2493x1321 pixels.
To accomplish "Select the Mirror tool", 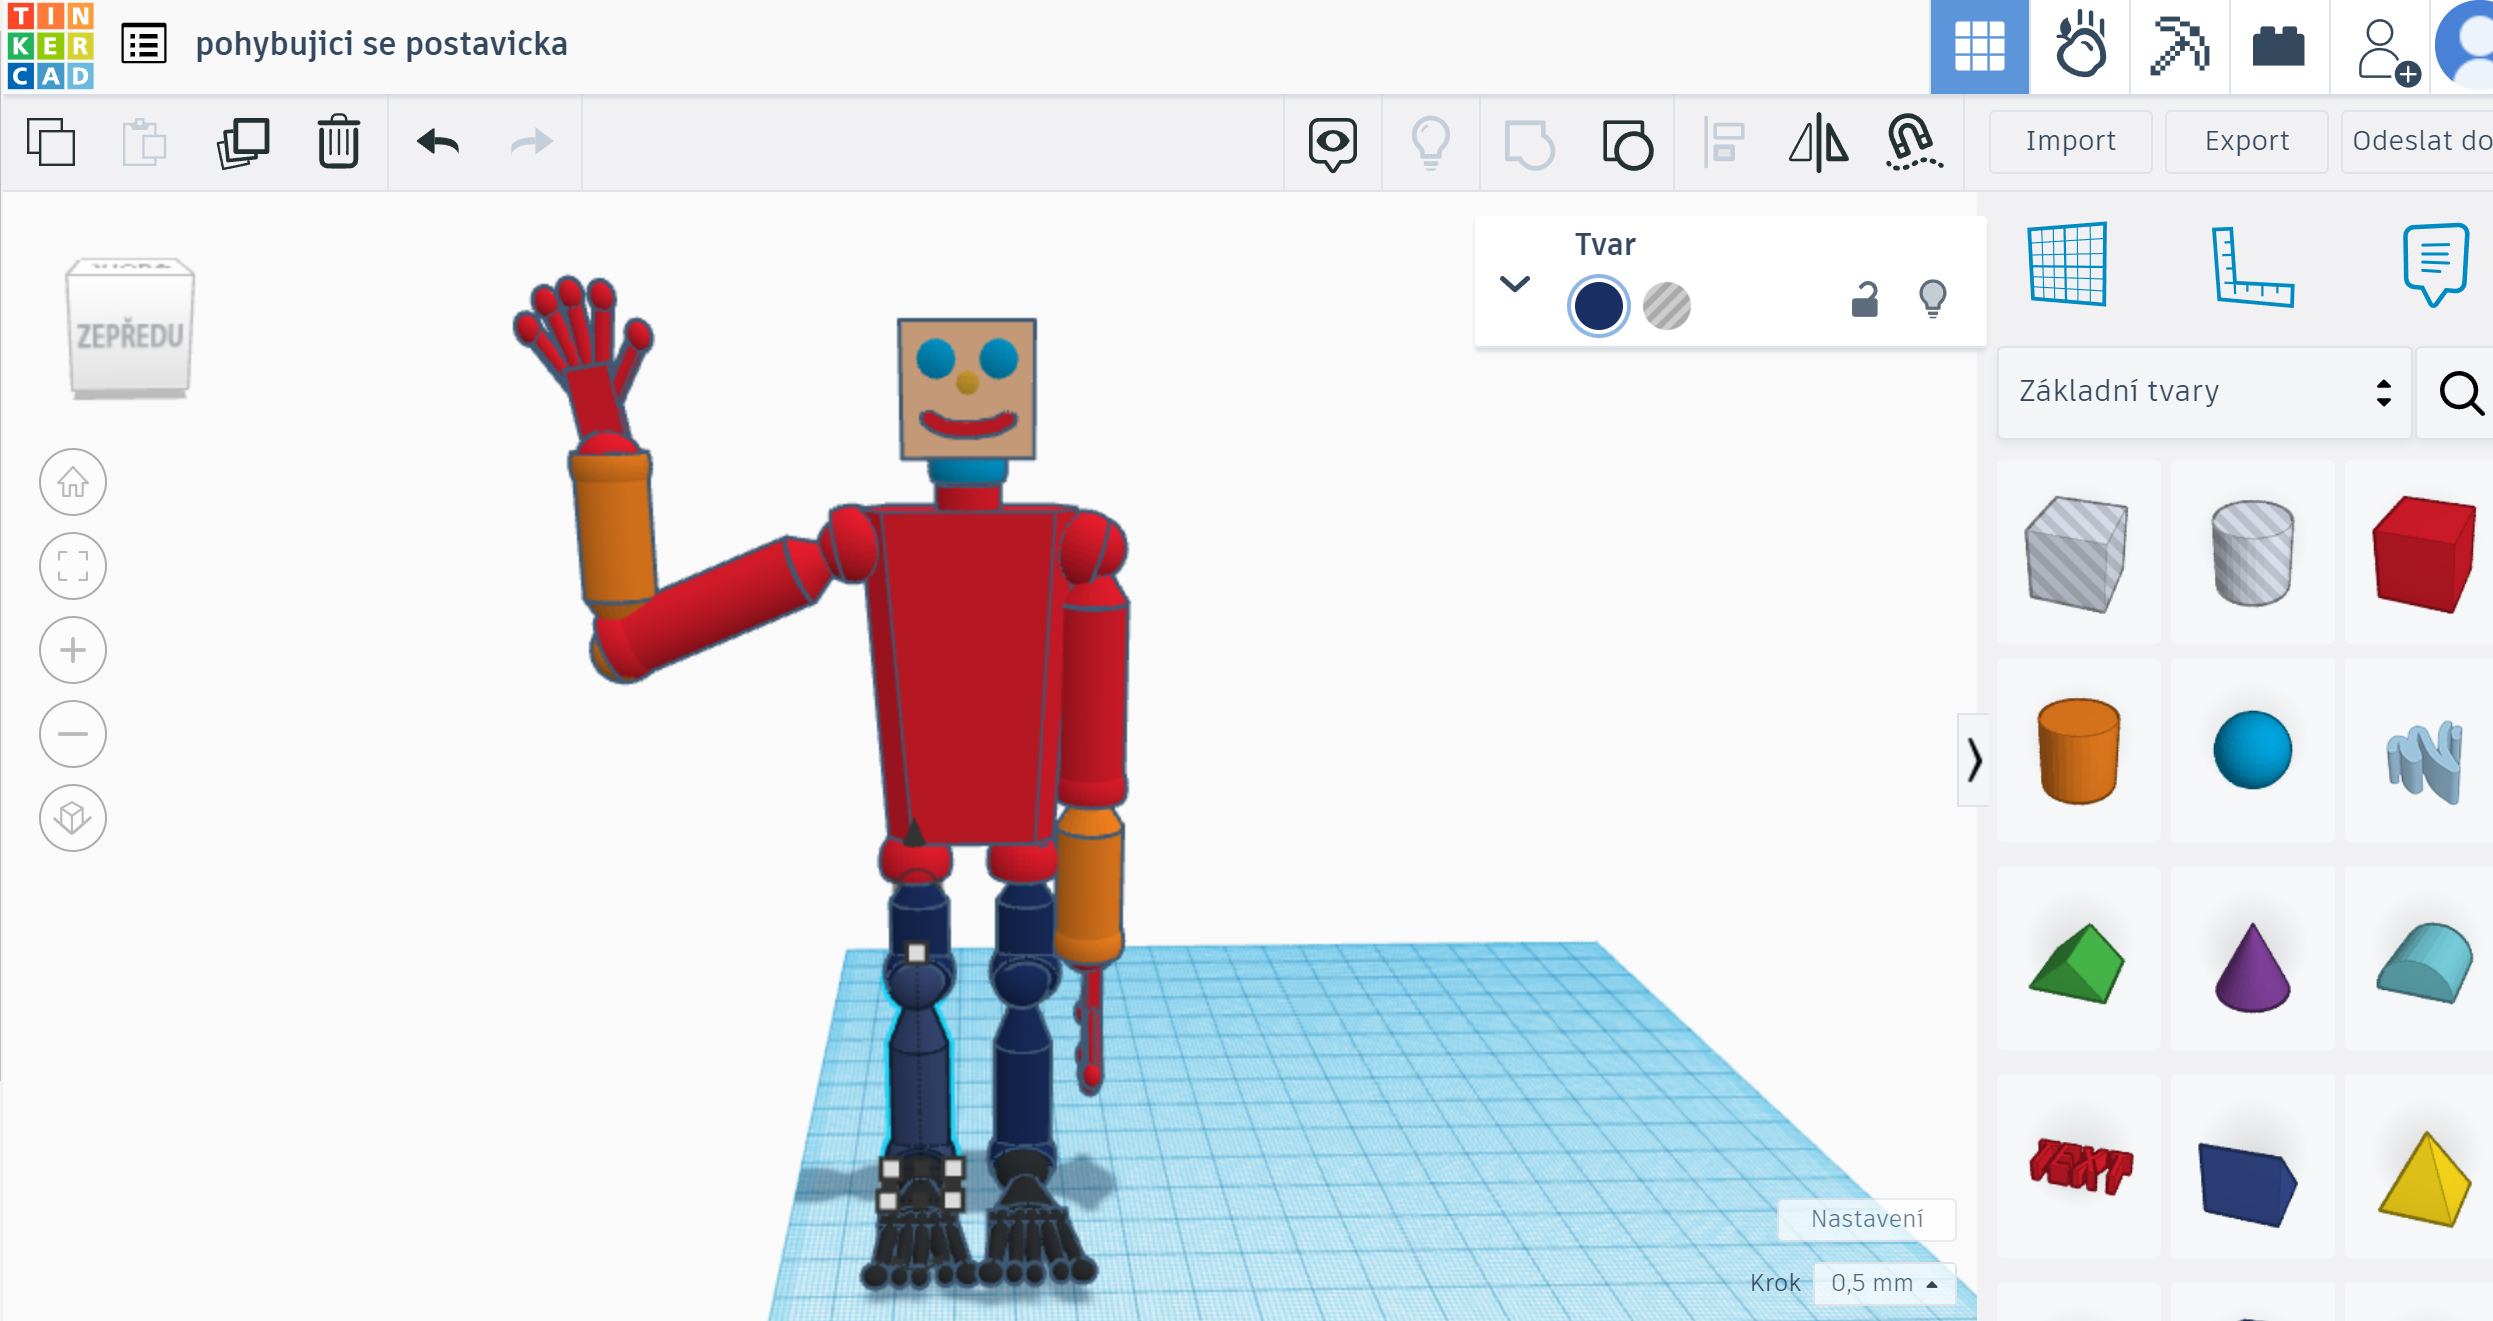I will 1818,143.
